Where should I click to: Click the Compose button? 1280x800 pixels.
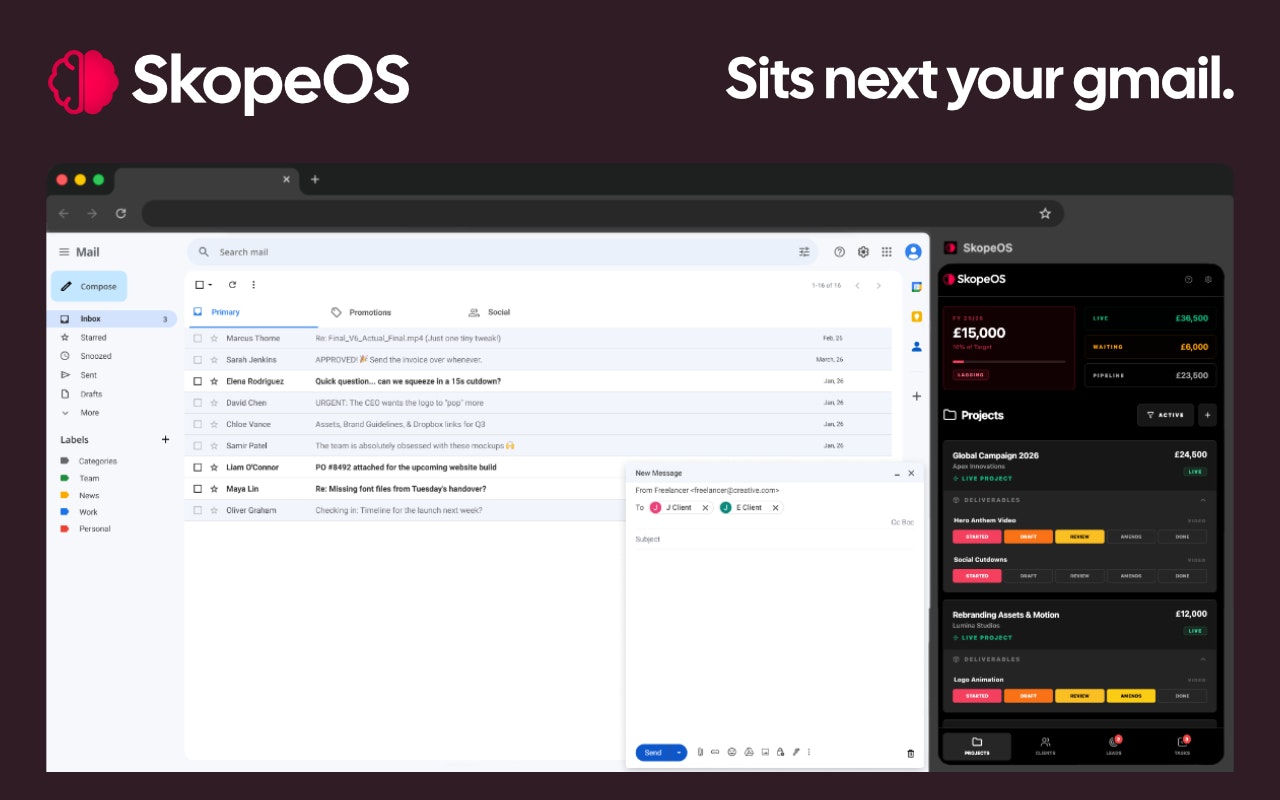(89, 286)
